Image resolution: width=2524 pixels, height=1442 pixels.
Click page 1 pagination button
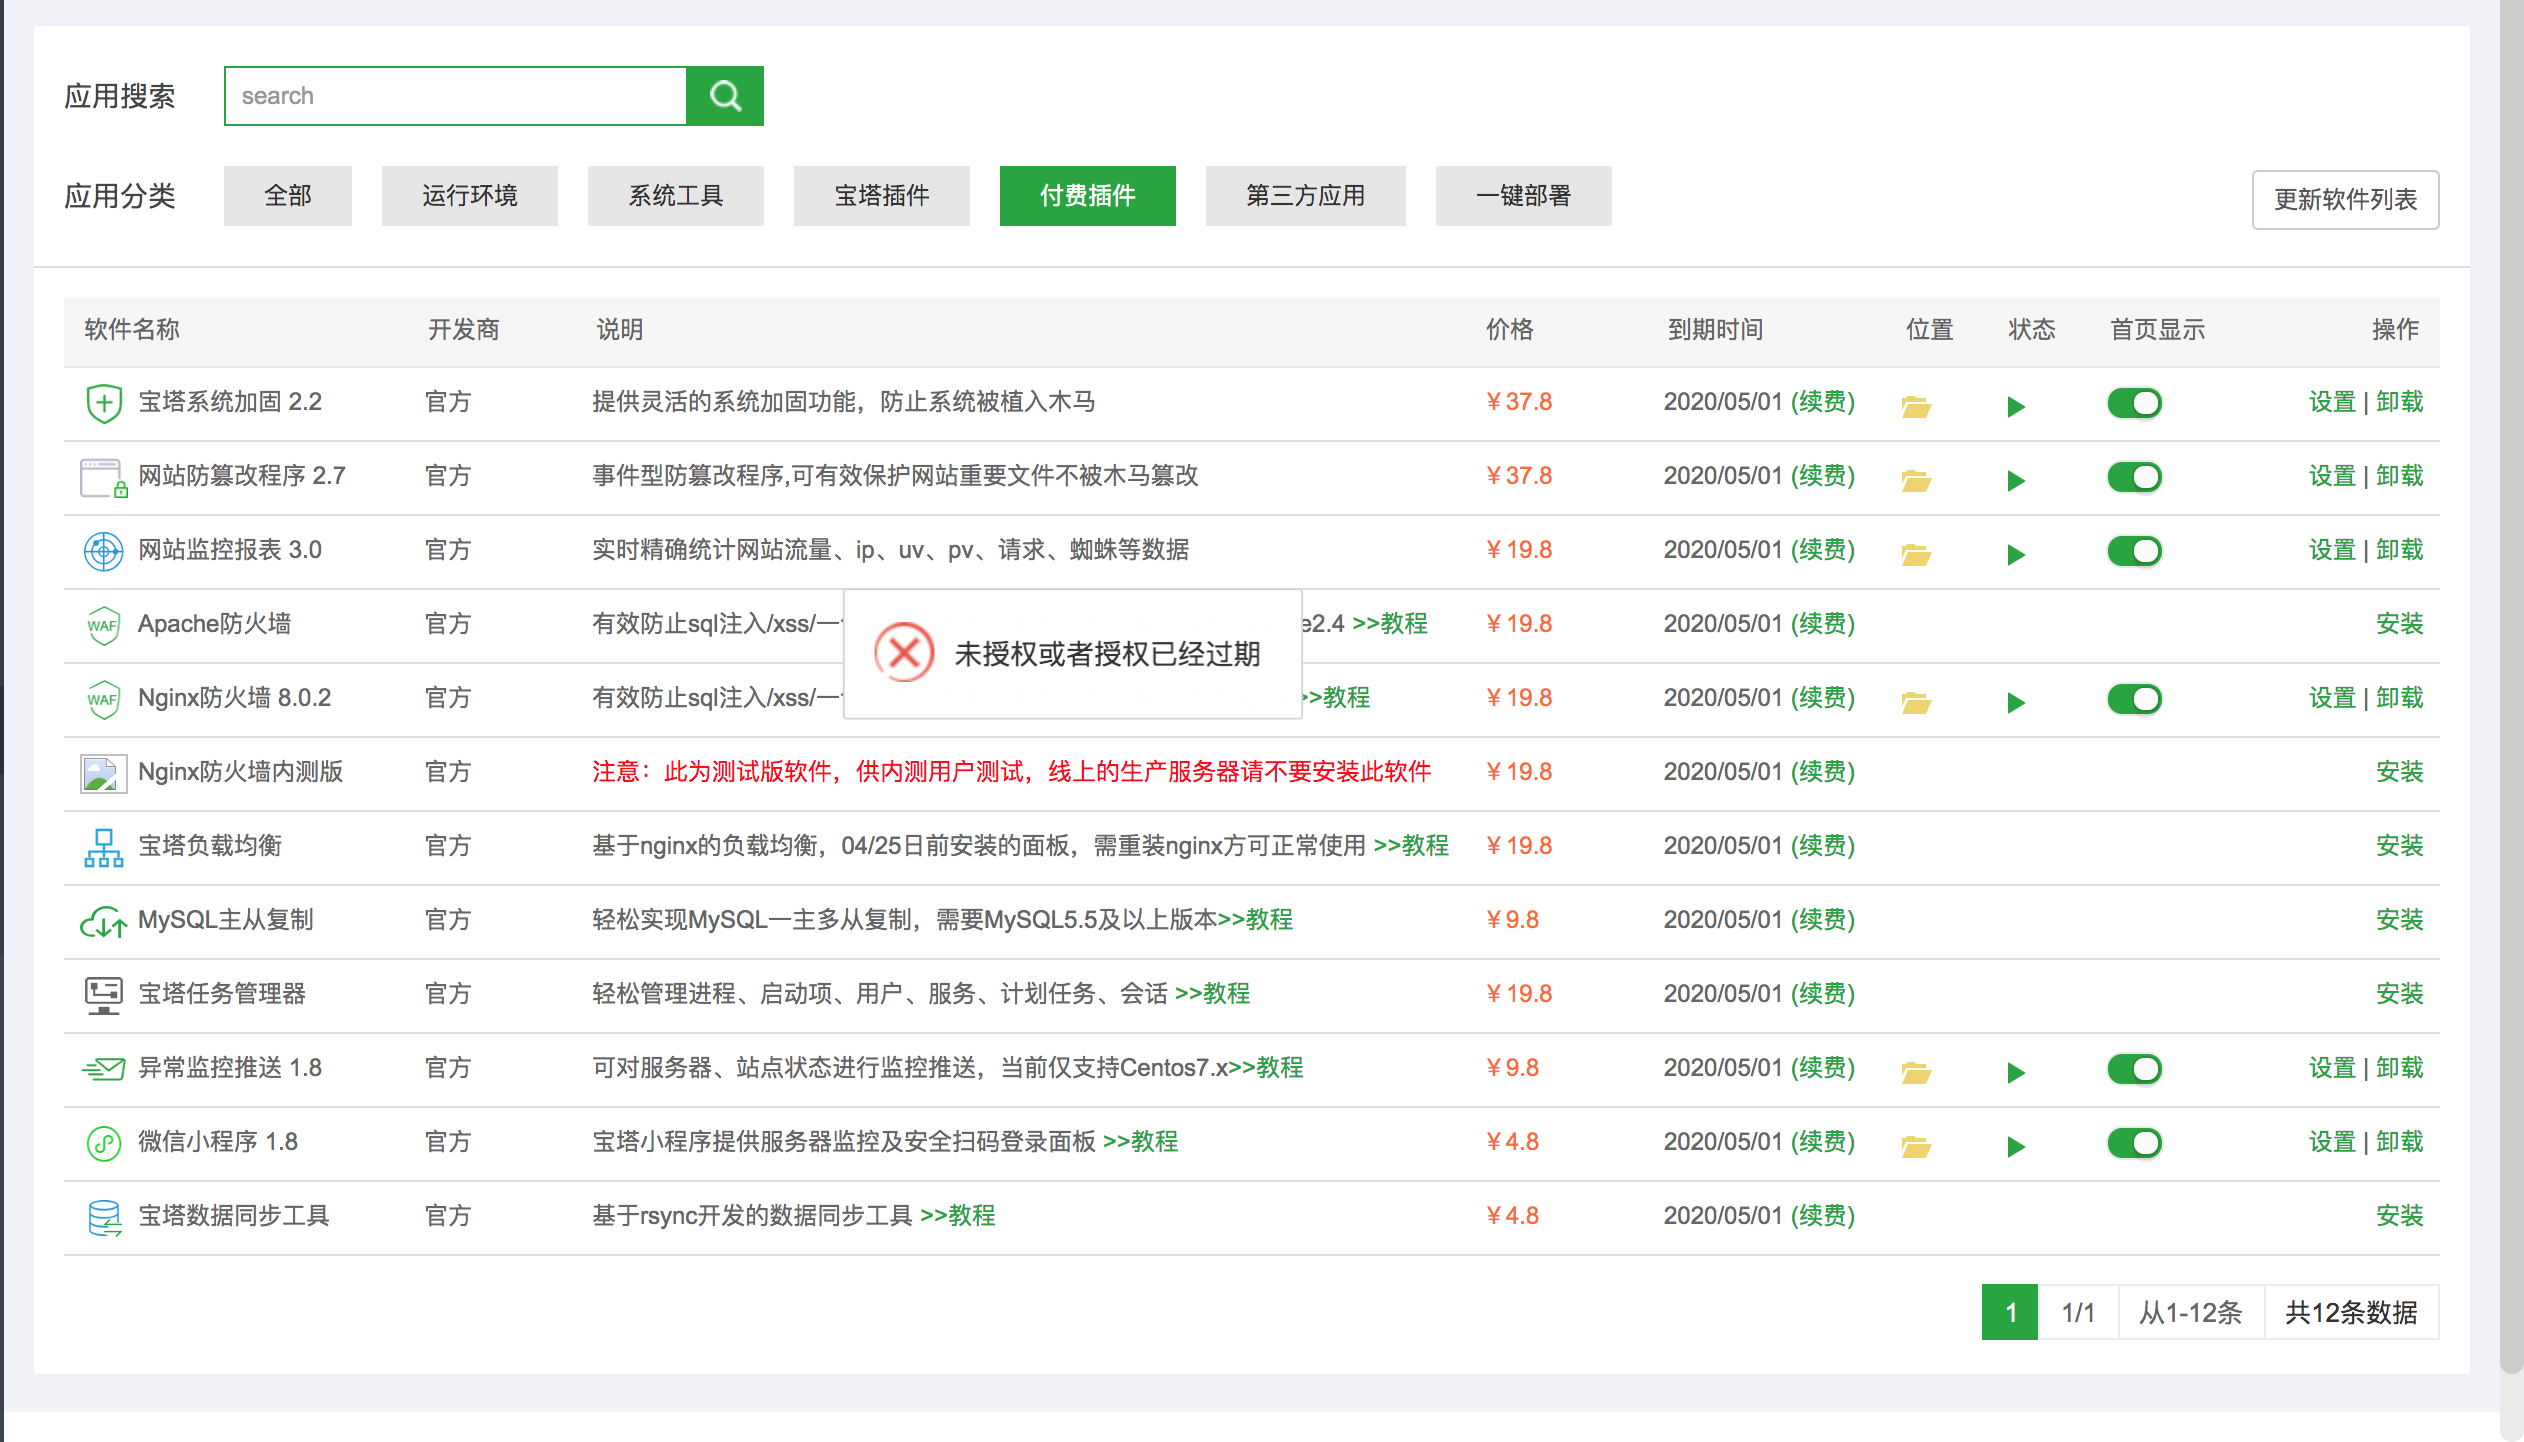(x=2010, y=1312)
